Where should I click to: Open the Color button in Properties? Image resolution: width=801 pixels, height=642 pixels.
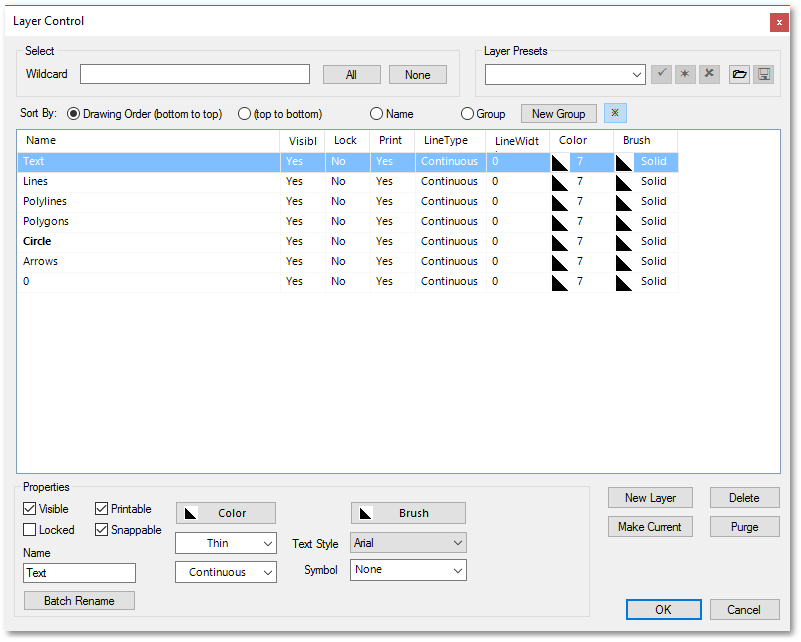pos(226,513)
